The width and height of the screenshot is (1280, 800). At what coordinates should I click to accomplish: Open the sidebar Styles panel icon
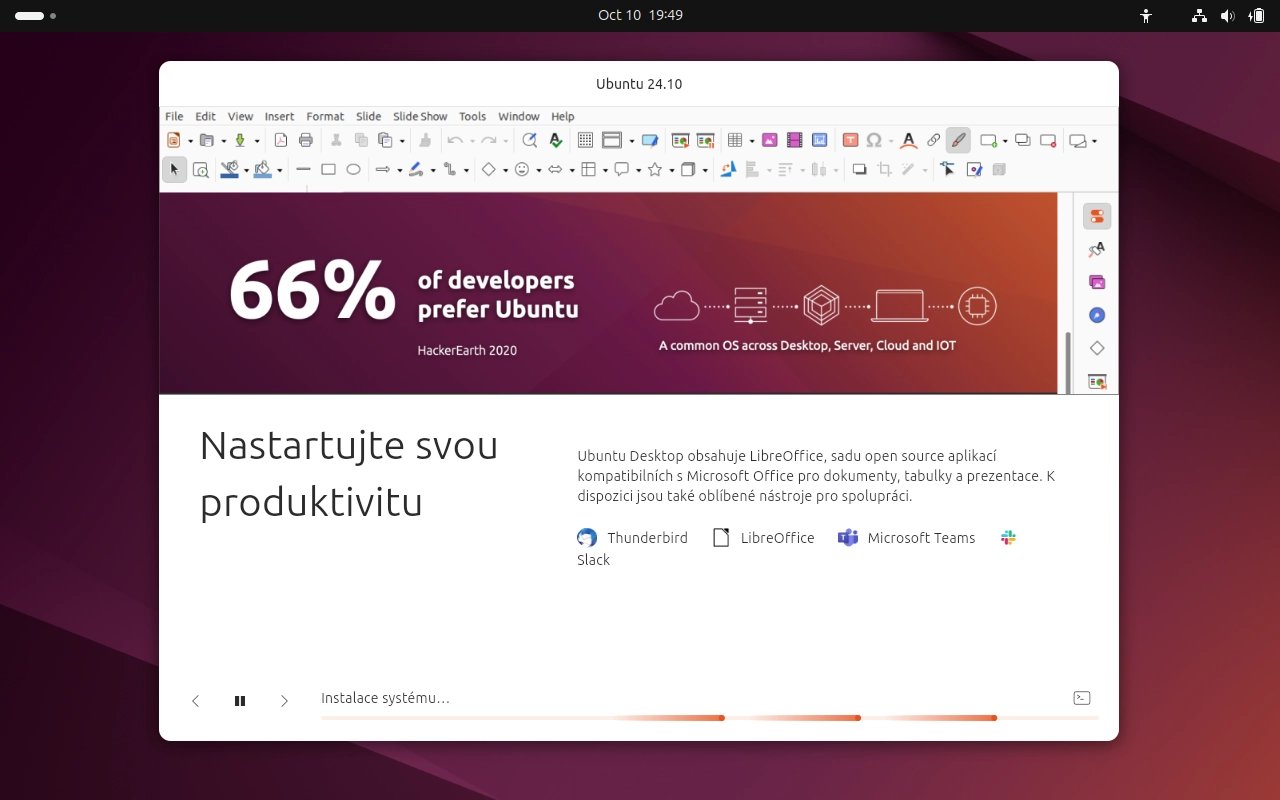1097,249
